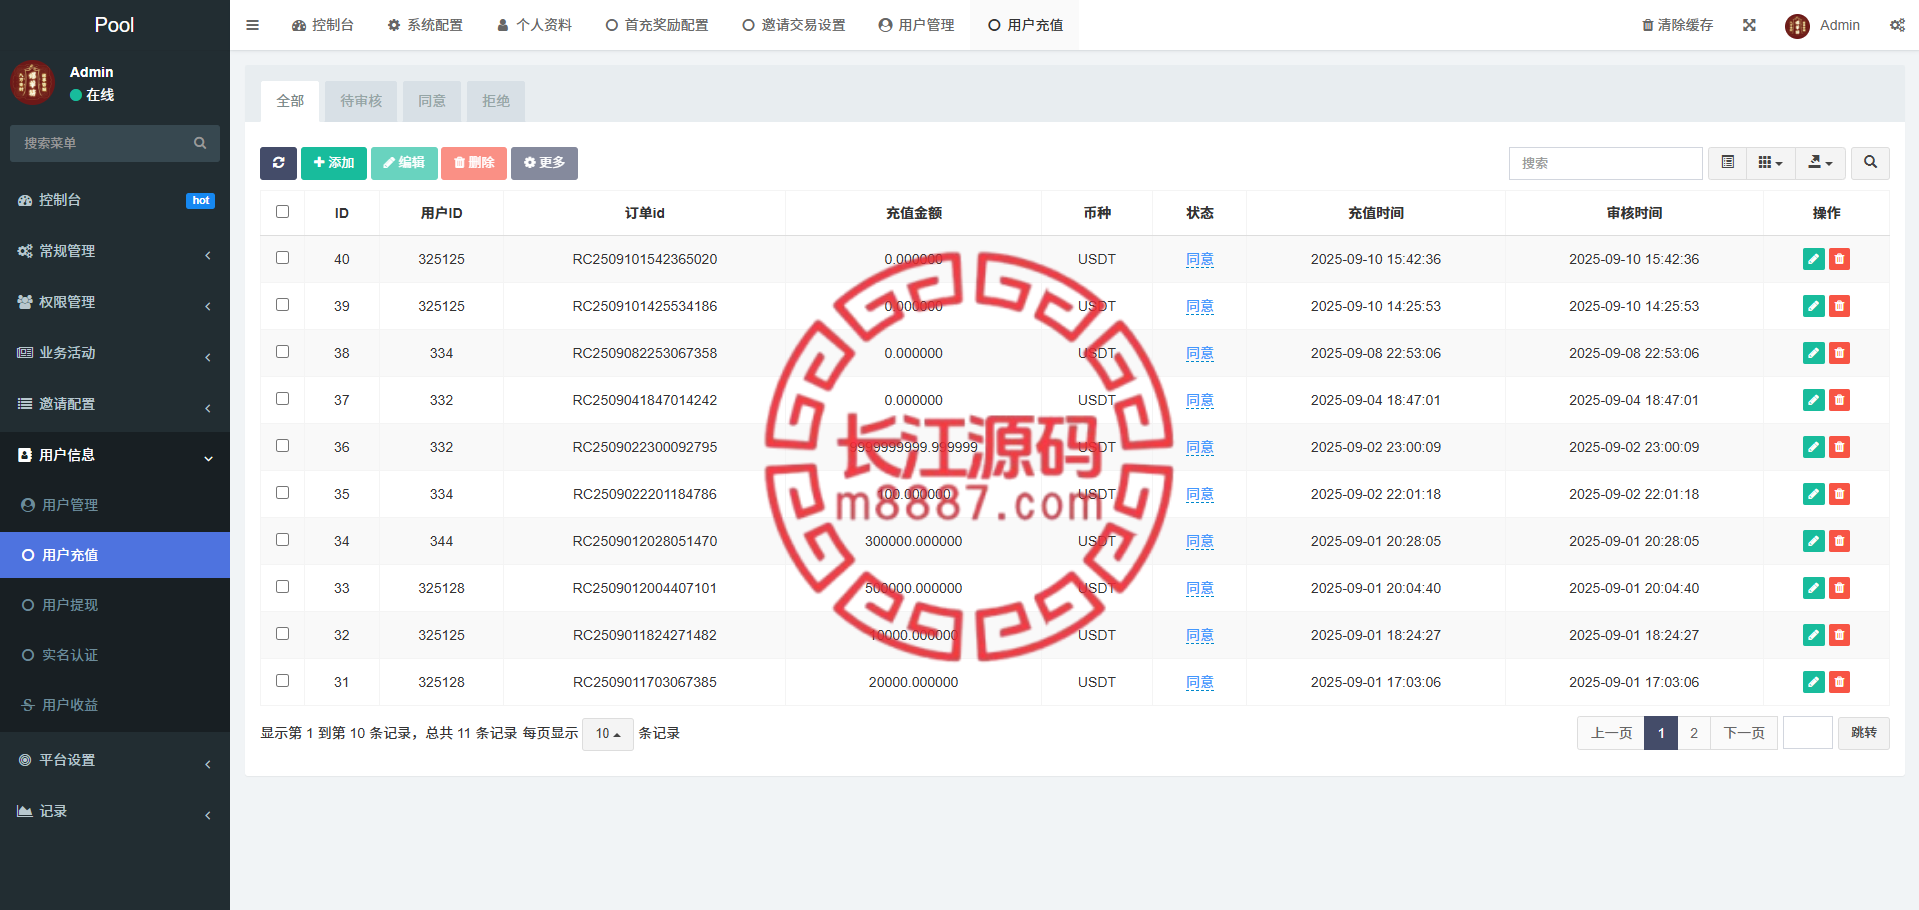Open 用户提现 in the sidebar
Viewport: 1919px width, 910px height.
pyautogui.click(x=115, y=605)
